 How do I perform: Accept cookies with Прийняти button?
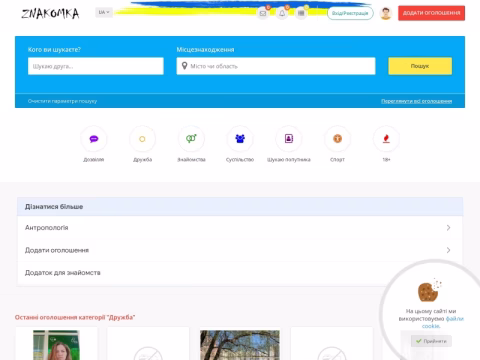pyautogui.click(x=431, y=341)
